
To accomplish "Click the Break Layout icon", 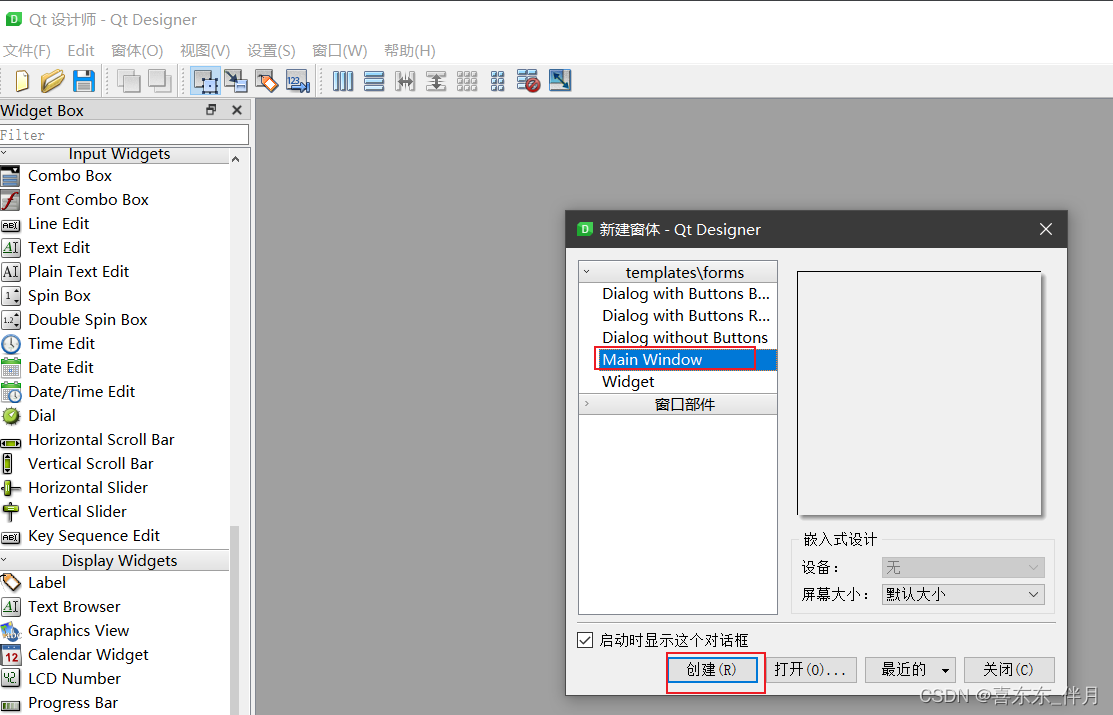I will [x=528, y=81].
